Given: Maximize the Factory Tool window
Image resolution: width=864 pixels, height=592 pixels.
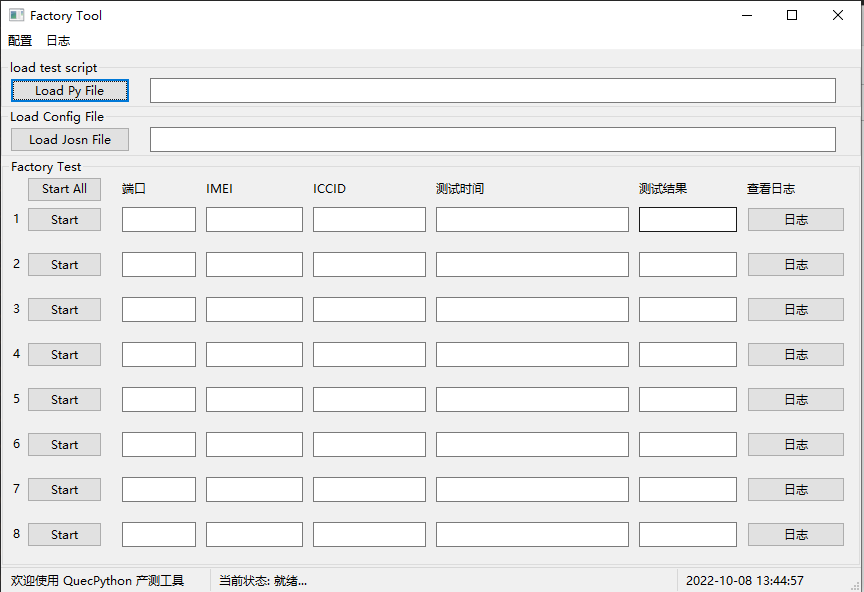Looking at the screenshot, I should click(792, 15).
